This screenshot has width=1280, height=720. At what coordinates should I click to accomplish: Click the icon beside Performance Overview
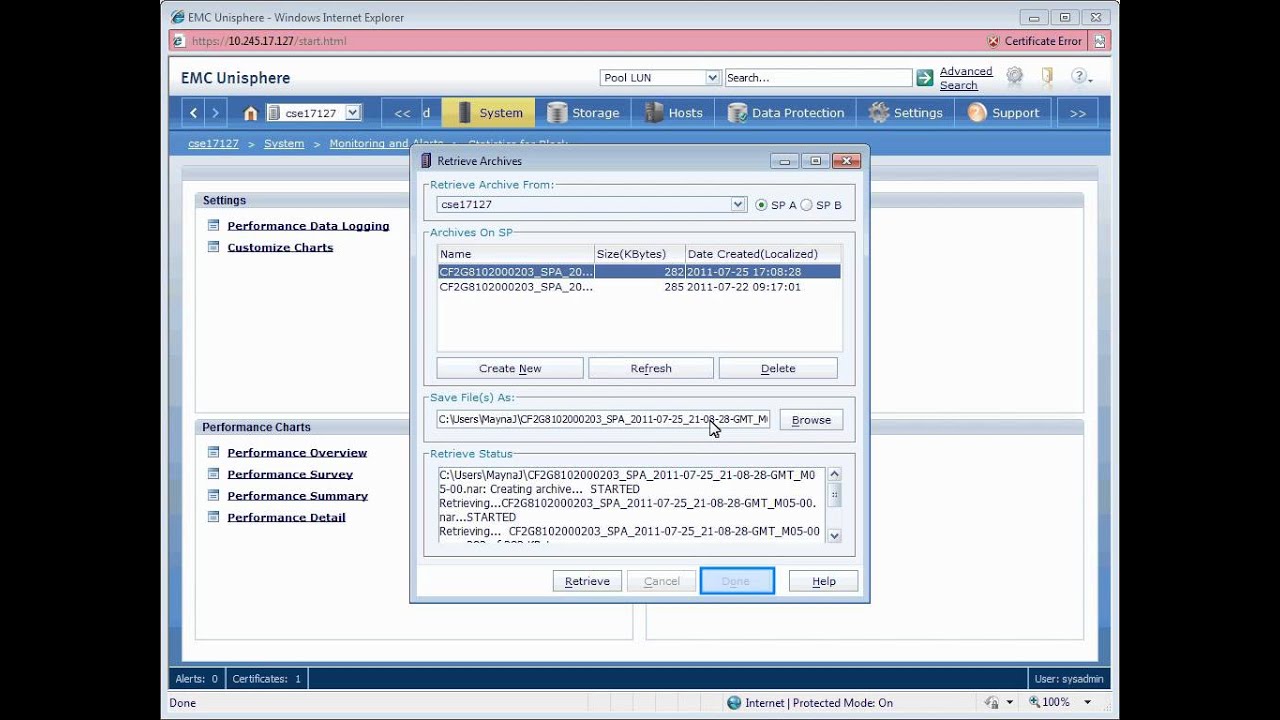coord(213,452)
